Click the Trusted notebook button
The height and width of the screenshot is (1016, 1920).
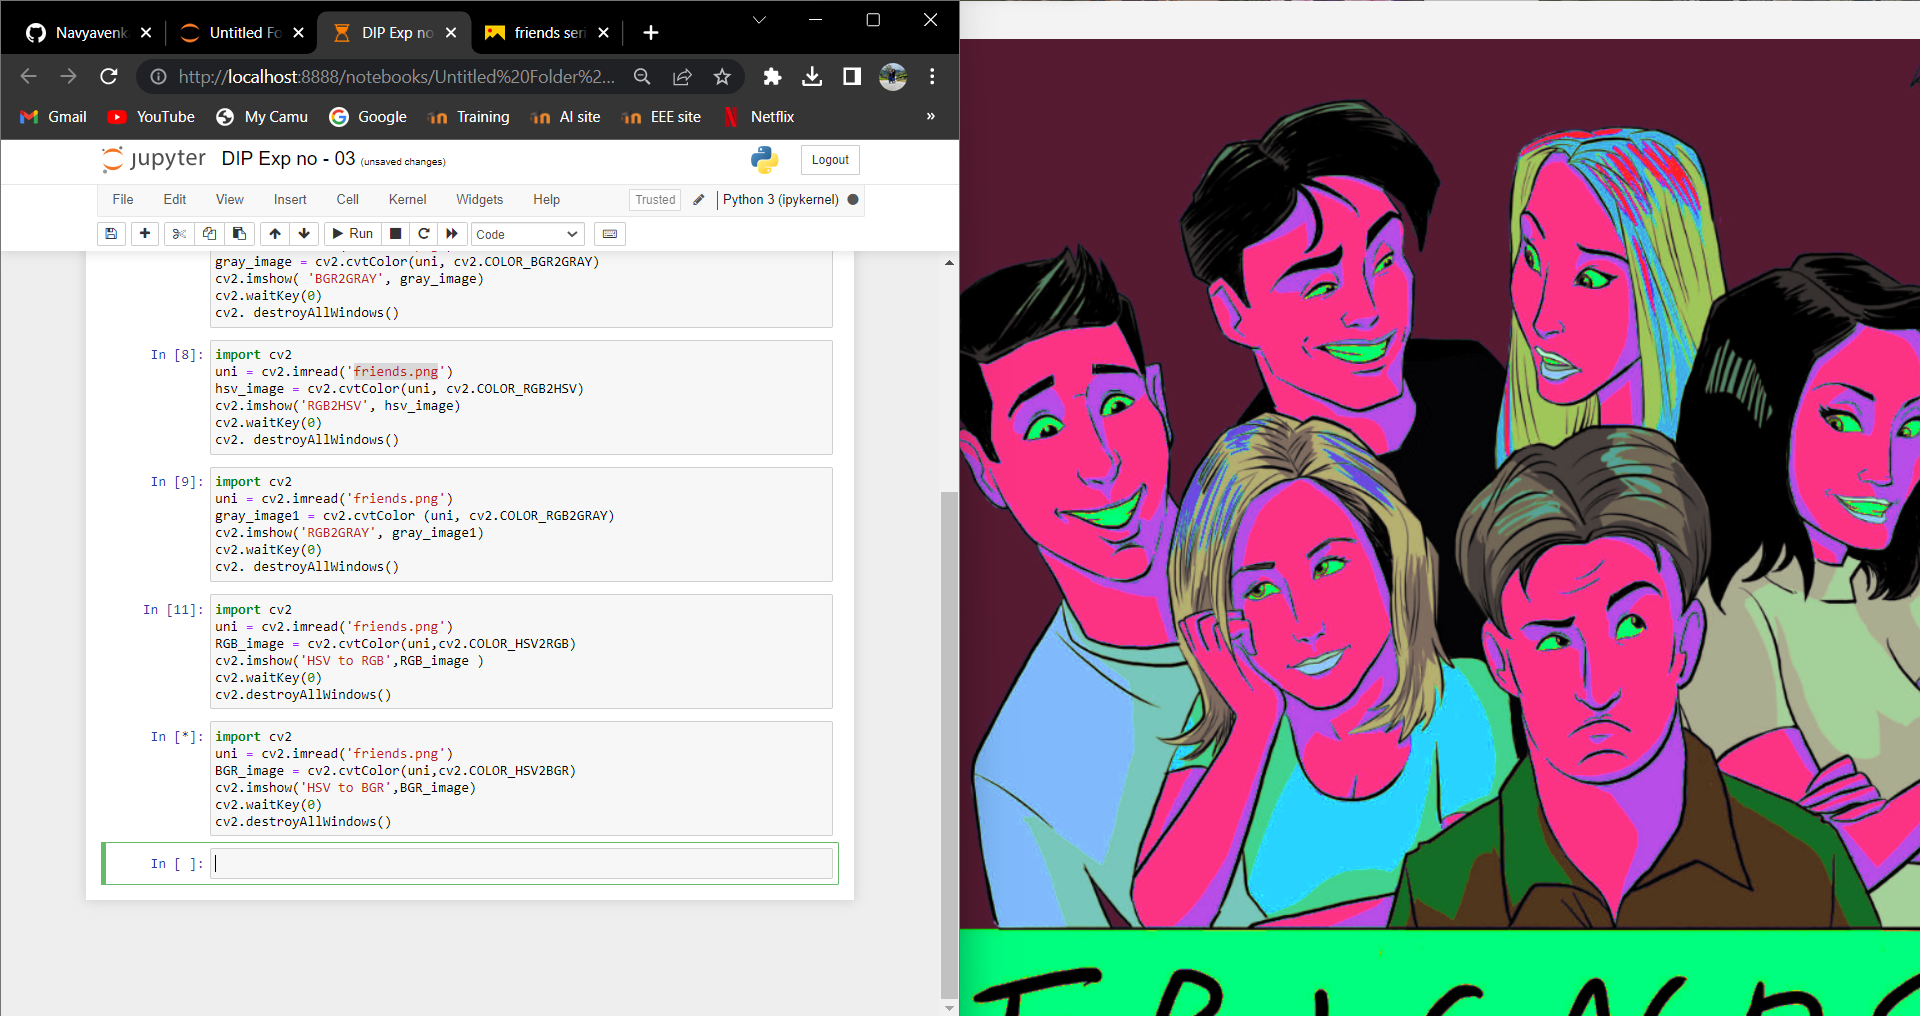pyautogui.click(x=655, y=200)
